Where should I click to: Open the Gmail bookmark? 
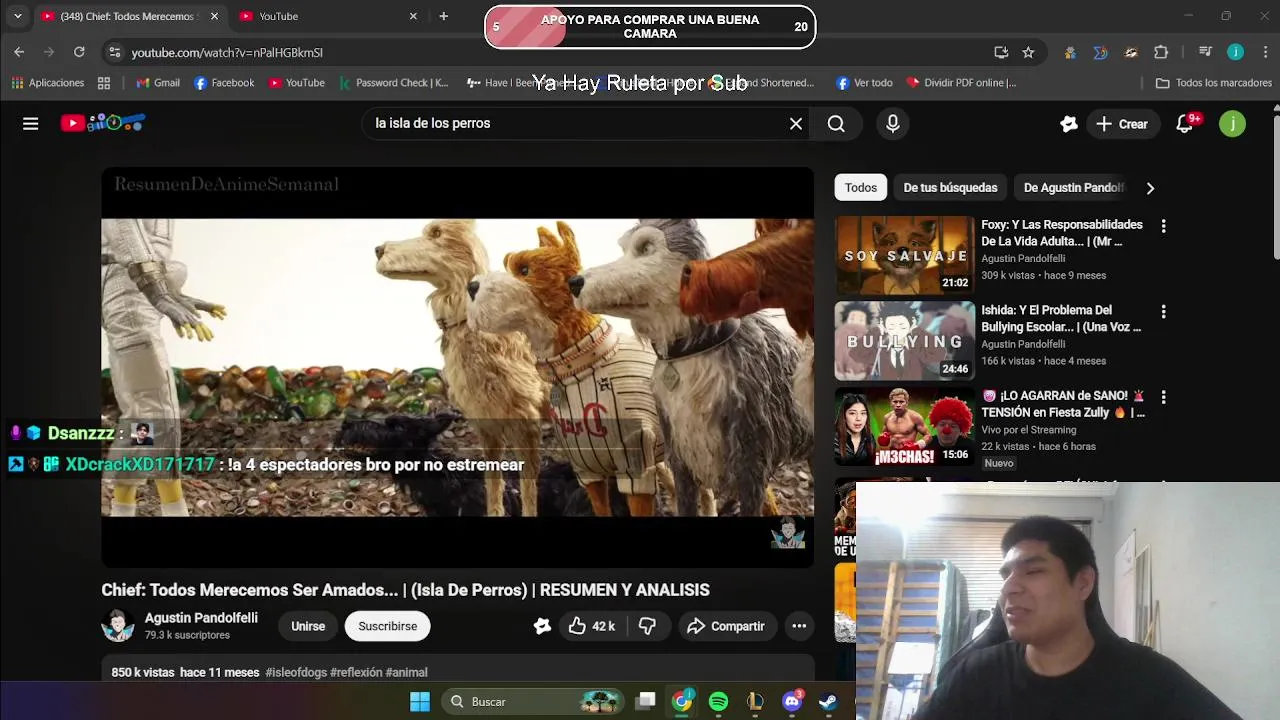pos(157,83)
